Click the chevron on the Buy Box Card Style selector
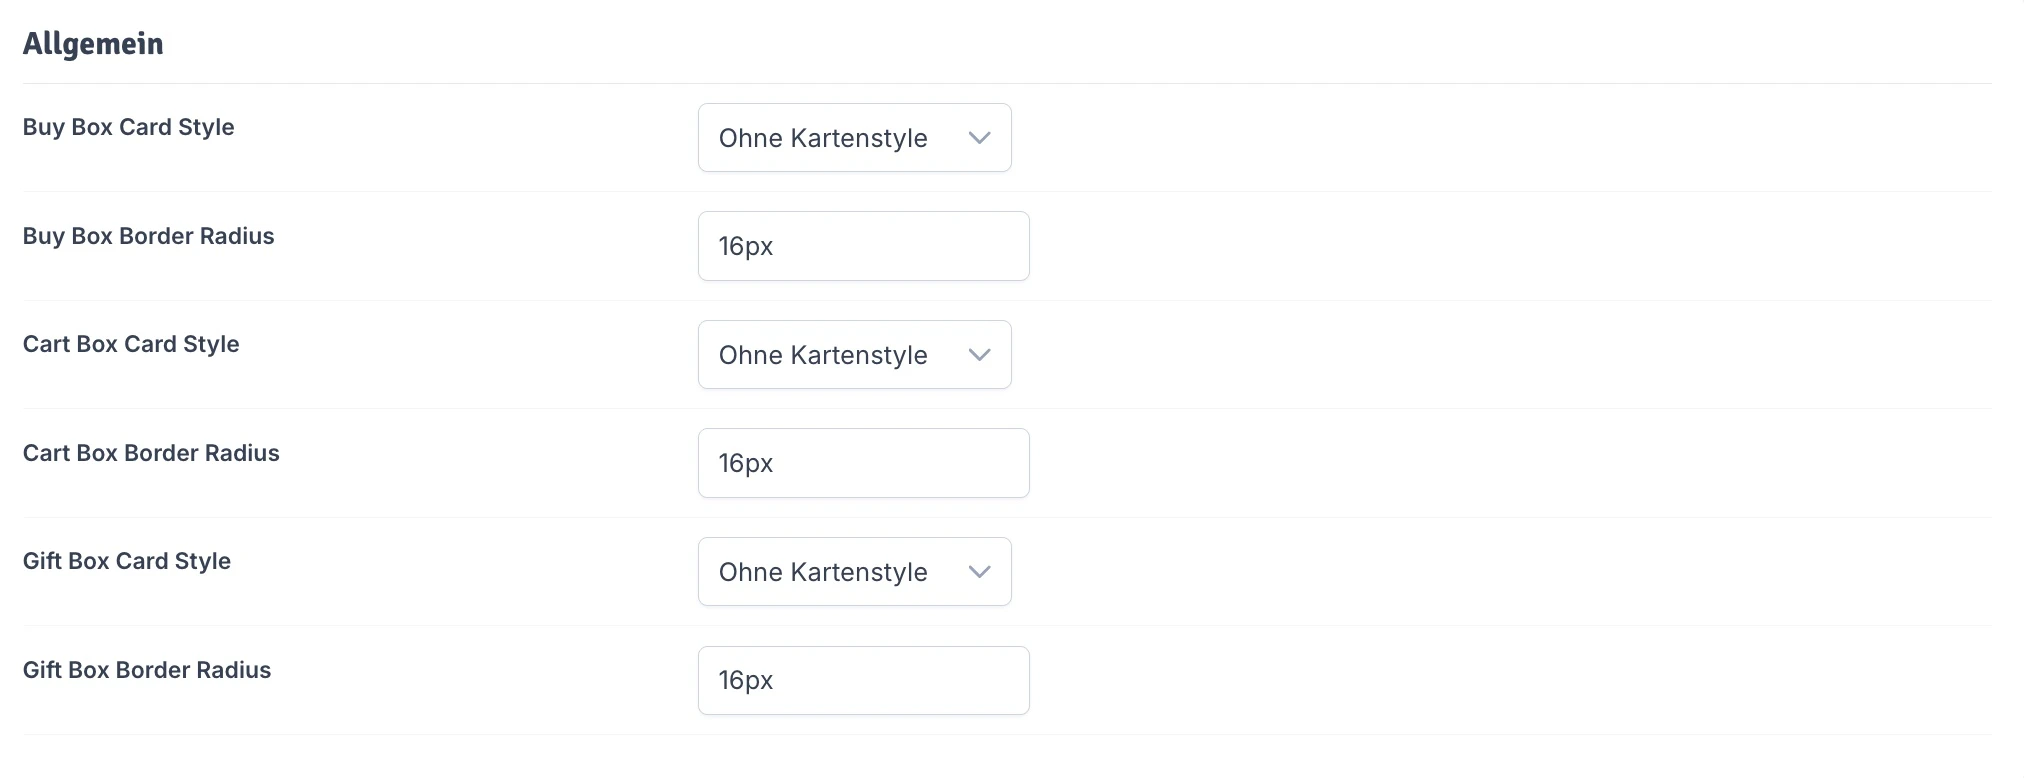2024x778 pixels. (x=979, y=137)
